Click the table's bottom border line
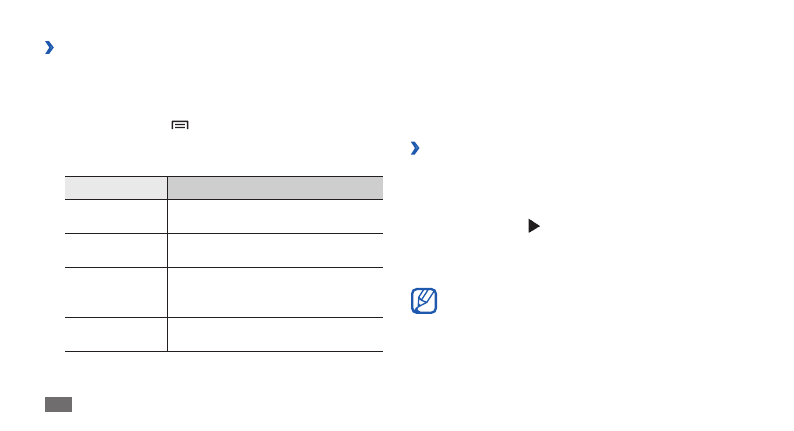 pyautogui.click(x=224, y=351)
